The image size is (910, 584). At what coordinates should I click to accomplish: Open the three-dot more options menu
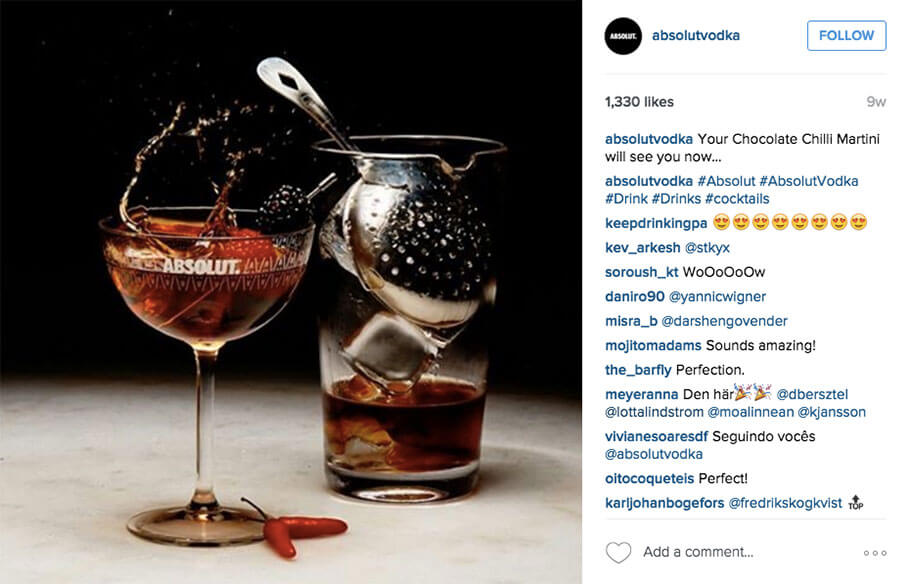[x=875, y=553]
